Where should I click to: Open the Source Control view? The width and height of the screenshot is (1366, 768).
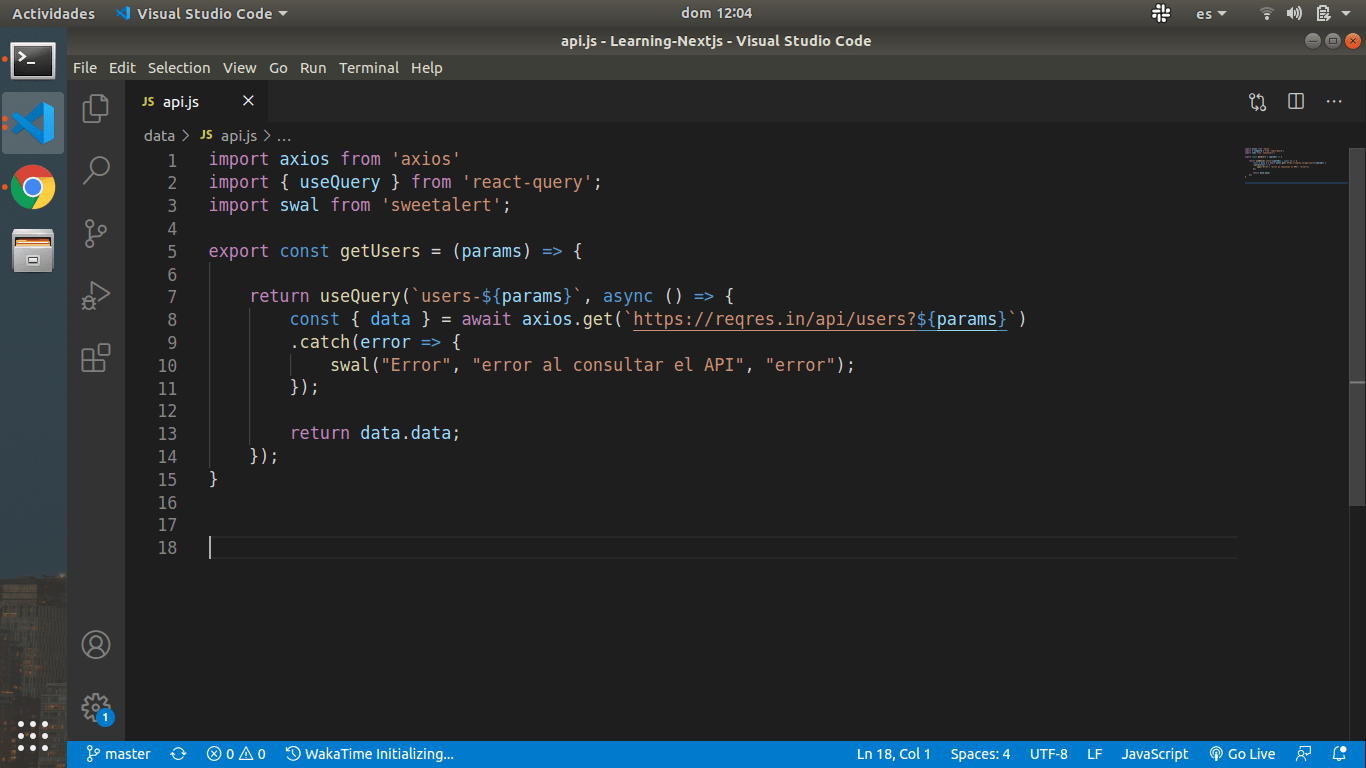(x=96, y=233)
